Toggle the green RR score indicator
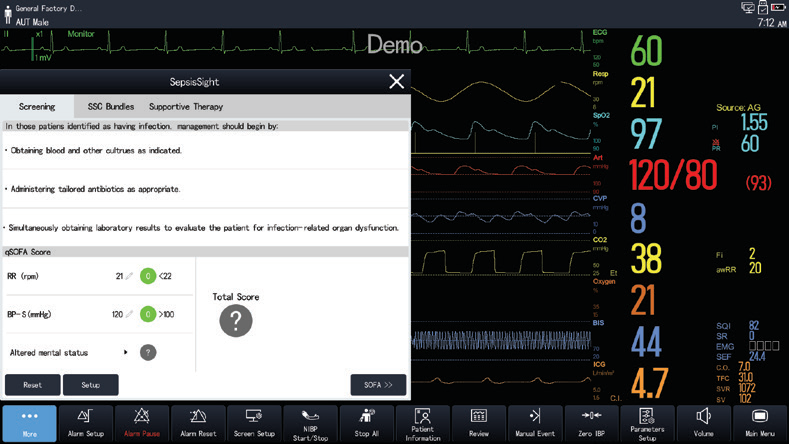The width and height of the screenshot is (789, 444). point(147,276)
